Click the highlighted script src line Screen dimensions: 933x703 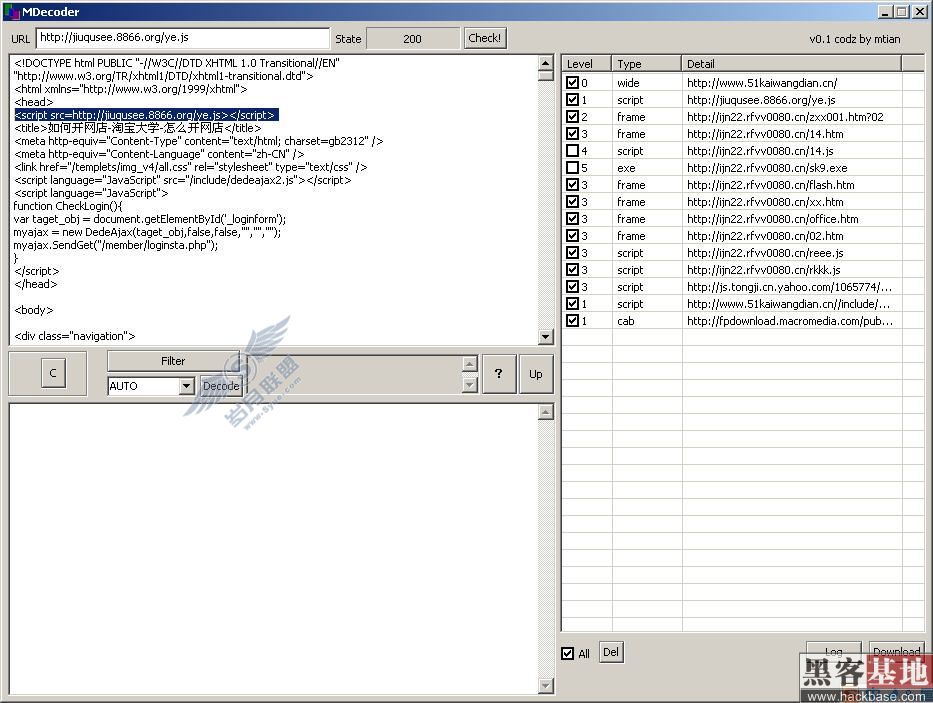(146, 115)
